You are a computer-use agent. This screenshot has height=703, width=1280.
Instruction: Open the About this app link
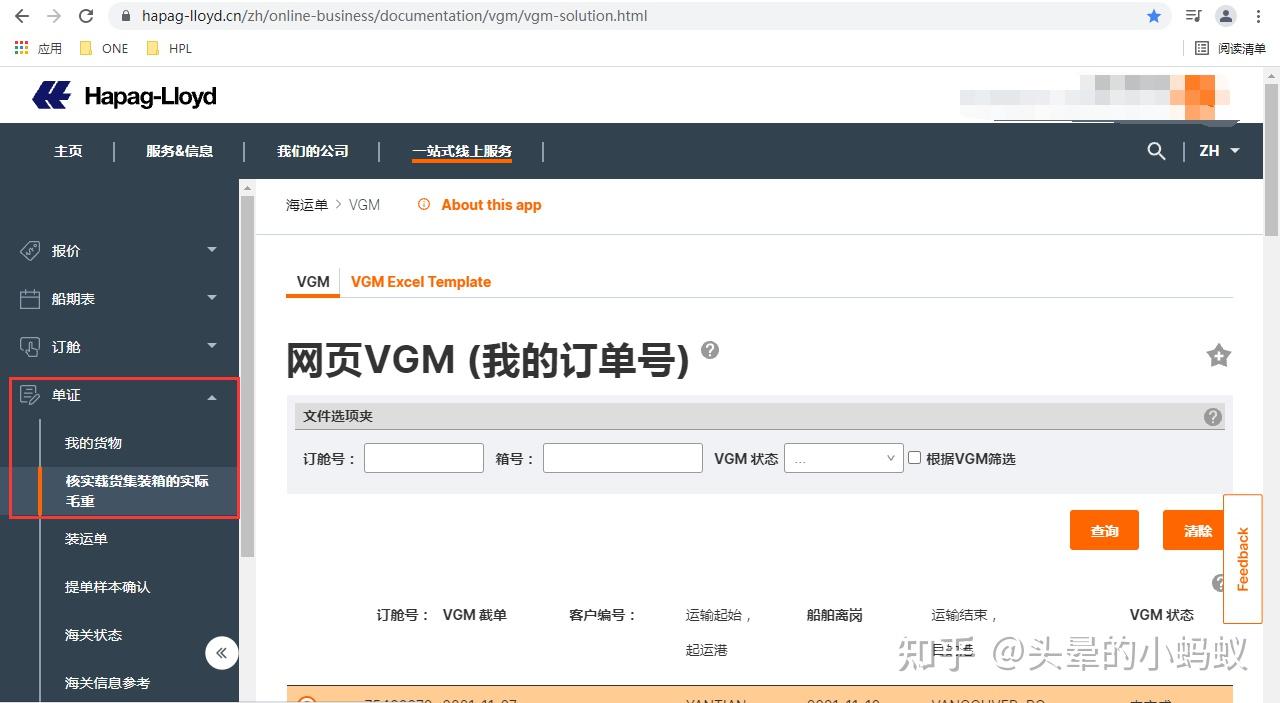point(490,204)
